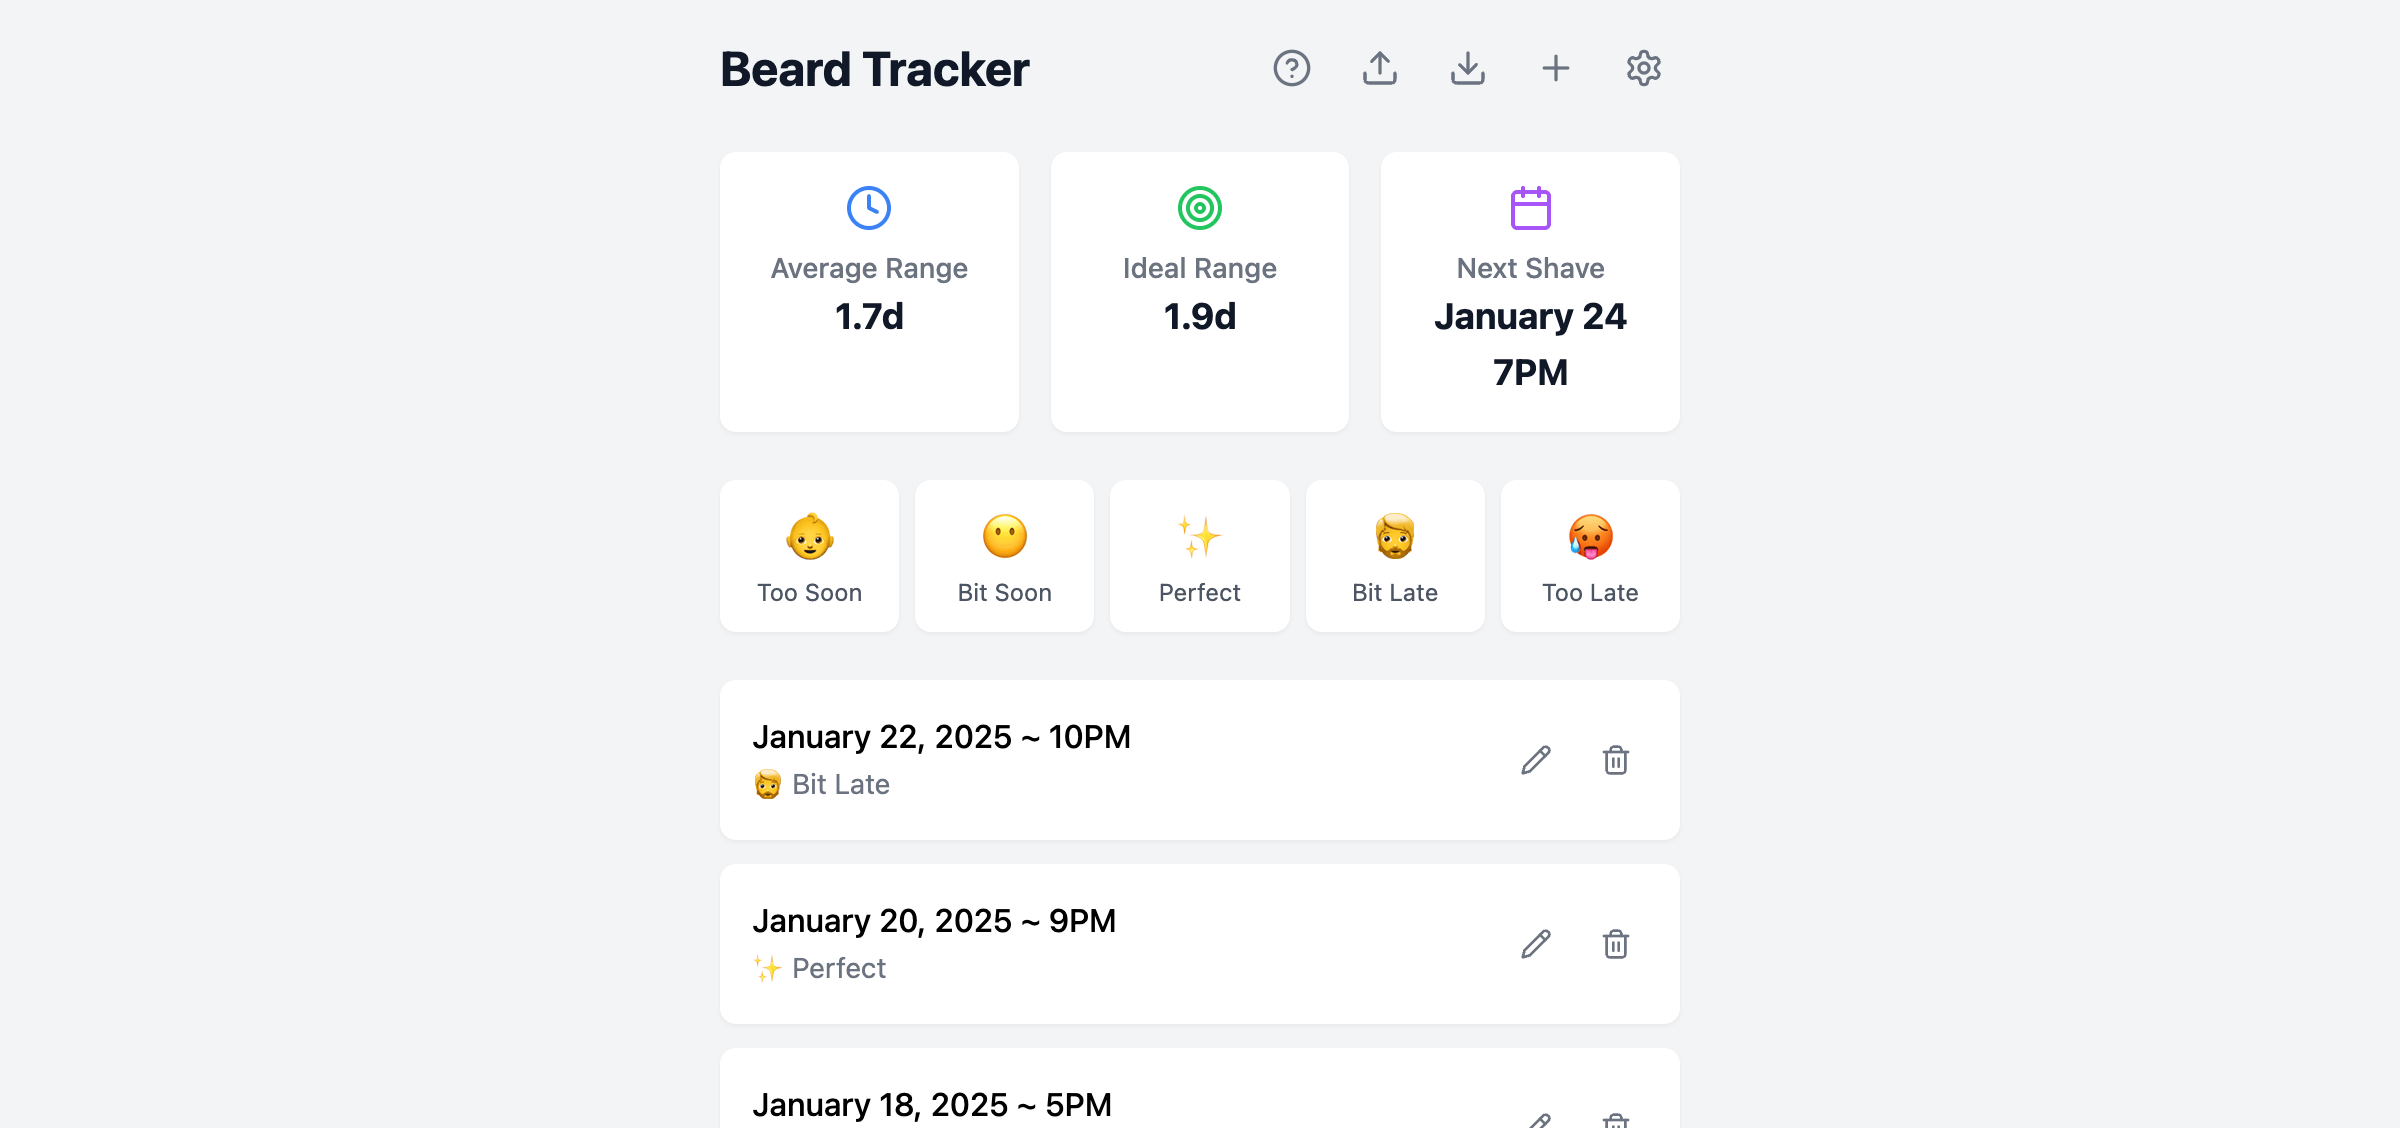
Task: Open the help icon
Action: pos(1292,68)
